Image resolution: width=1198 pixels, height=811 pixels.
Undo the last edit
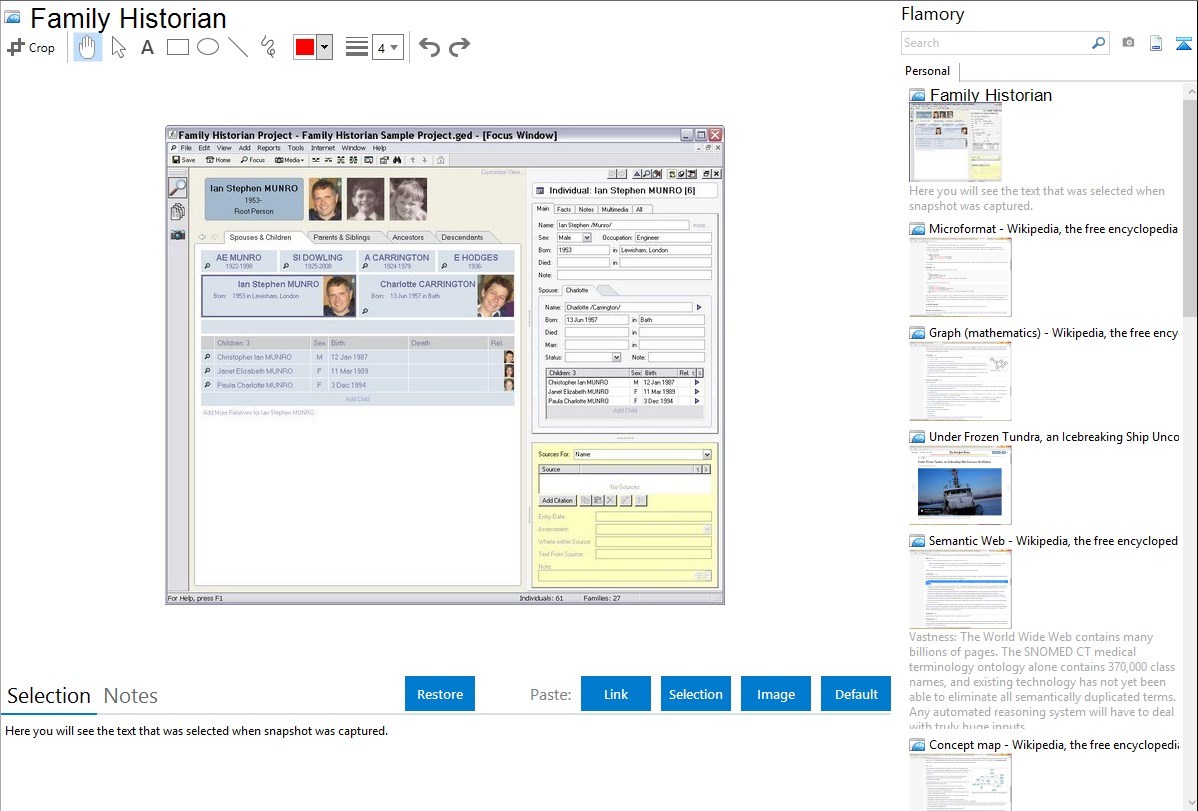[x=429, y=47]
